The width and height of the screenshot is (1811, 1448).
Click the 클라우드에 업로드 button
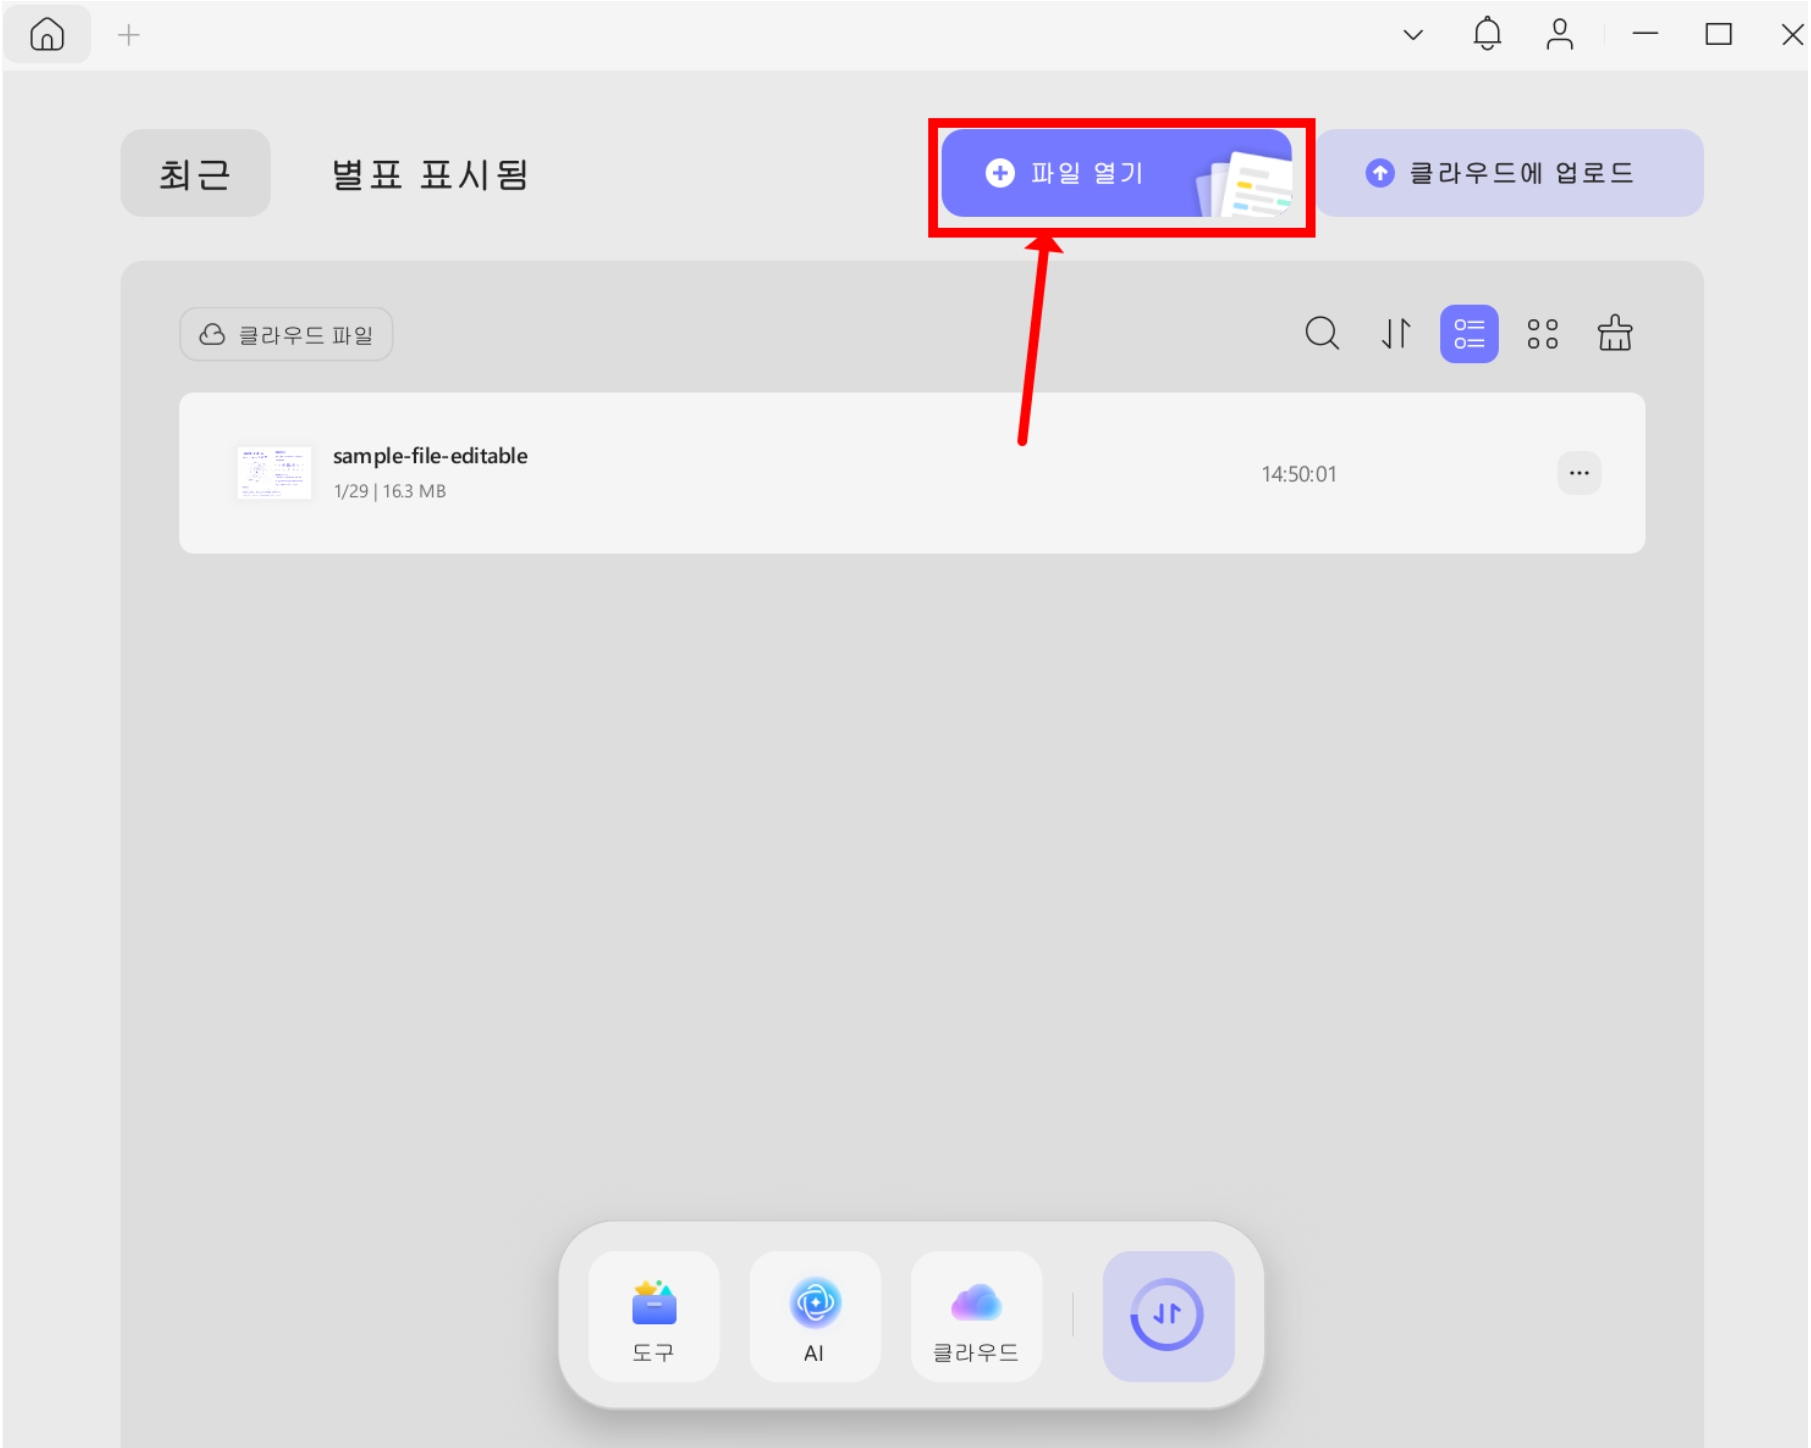pos(1509,173)
